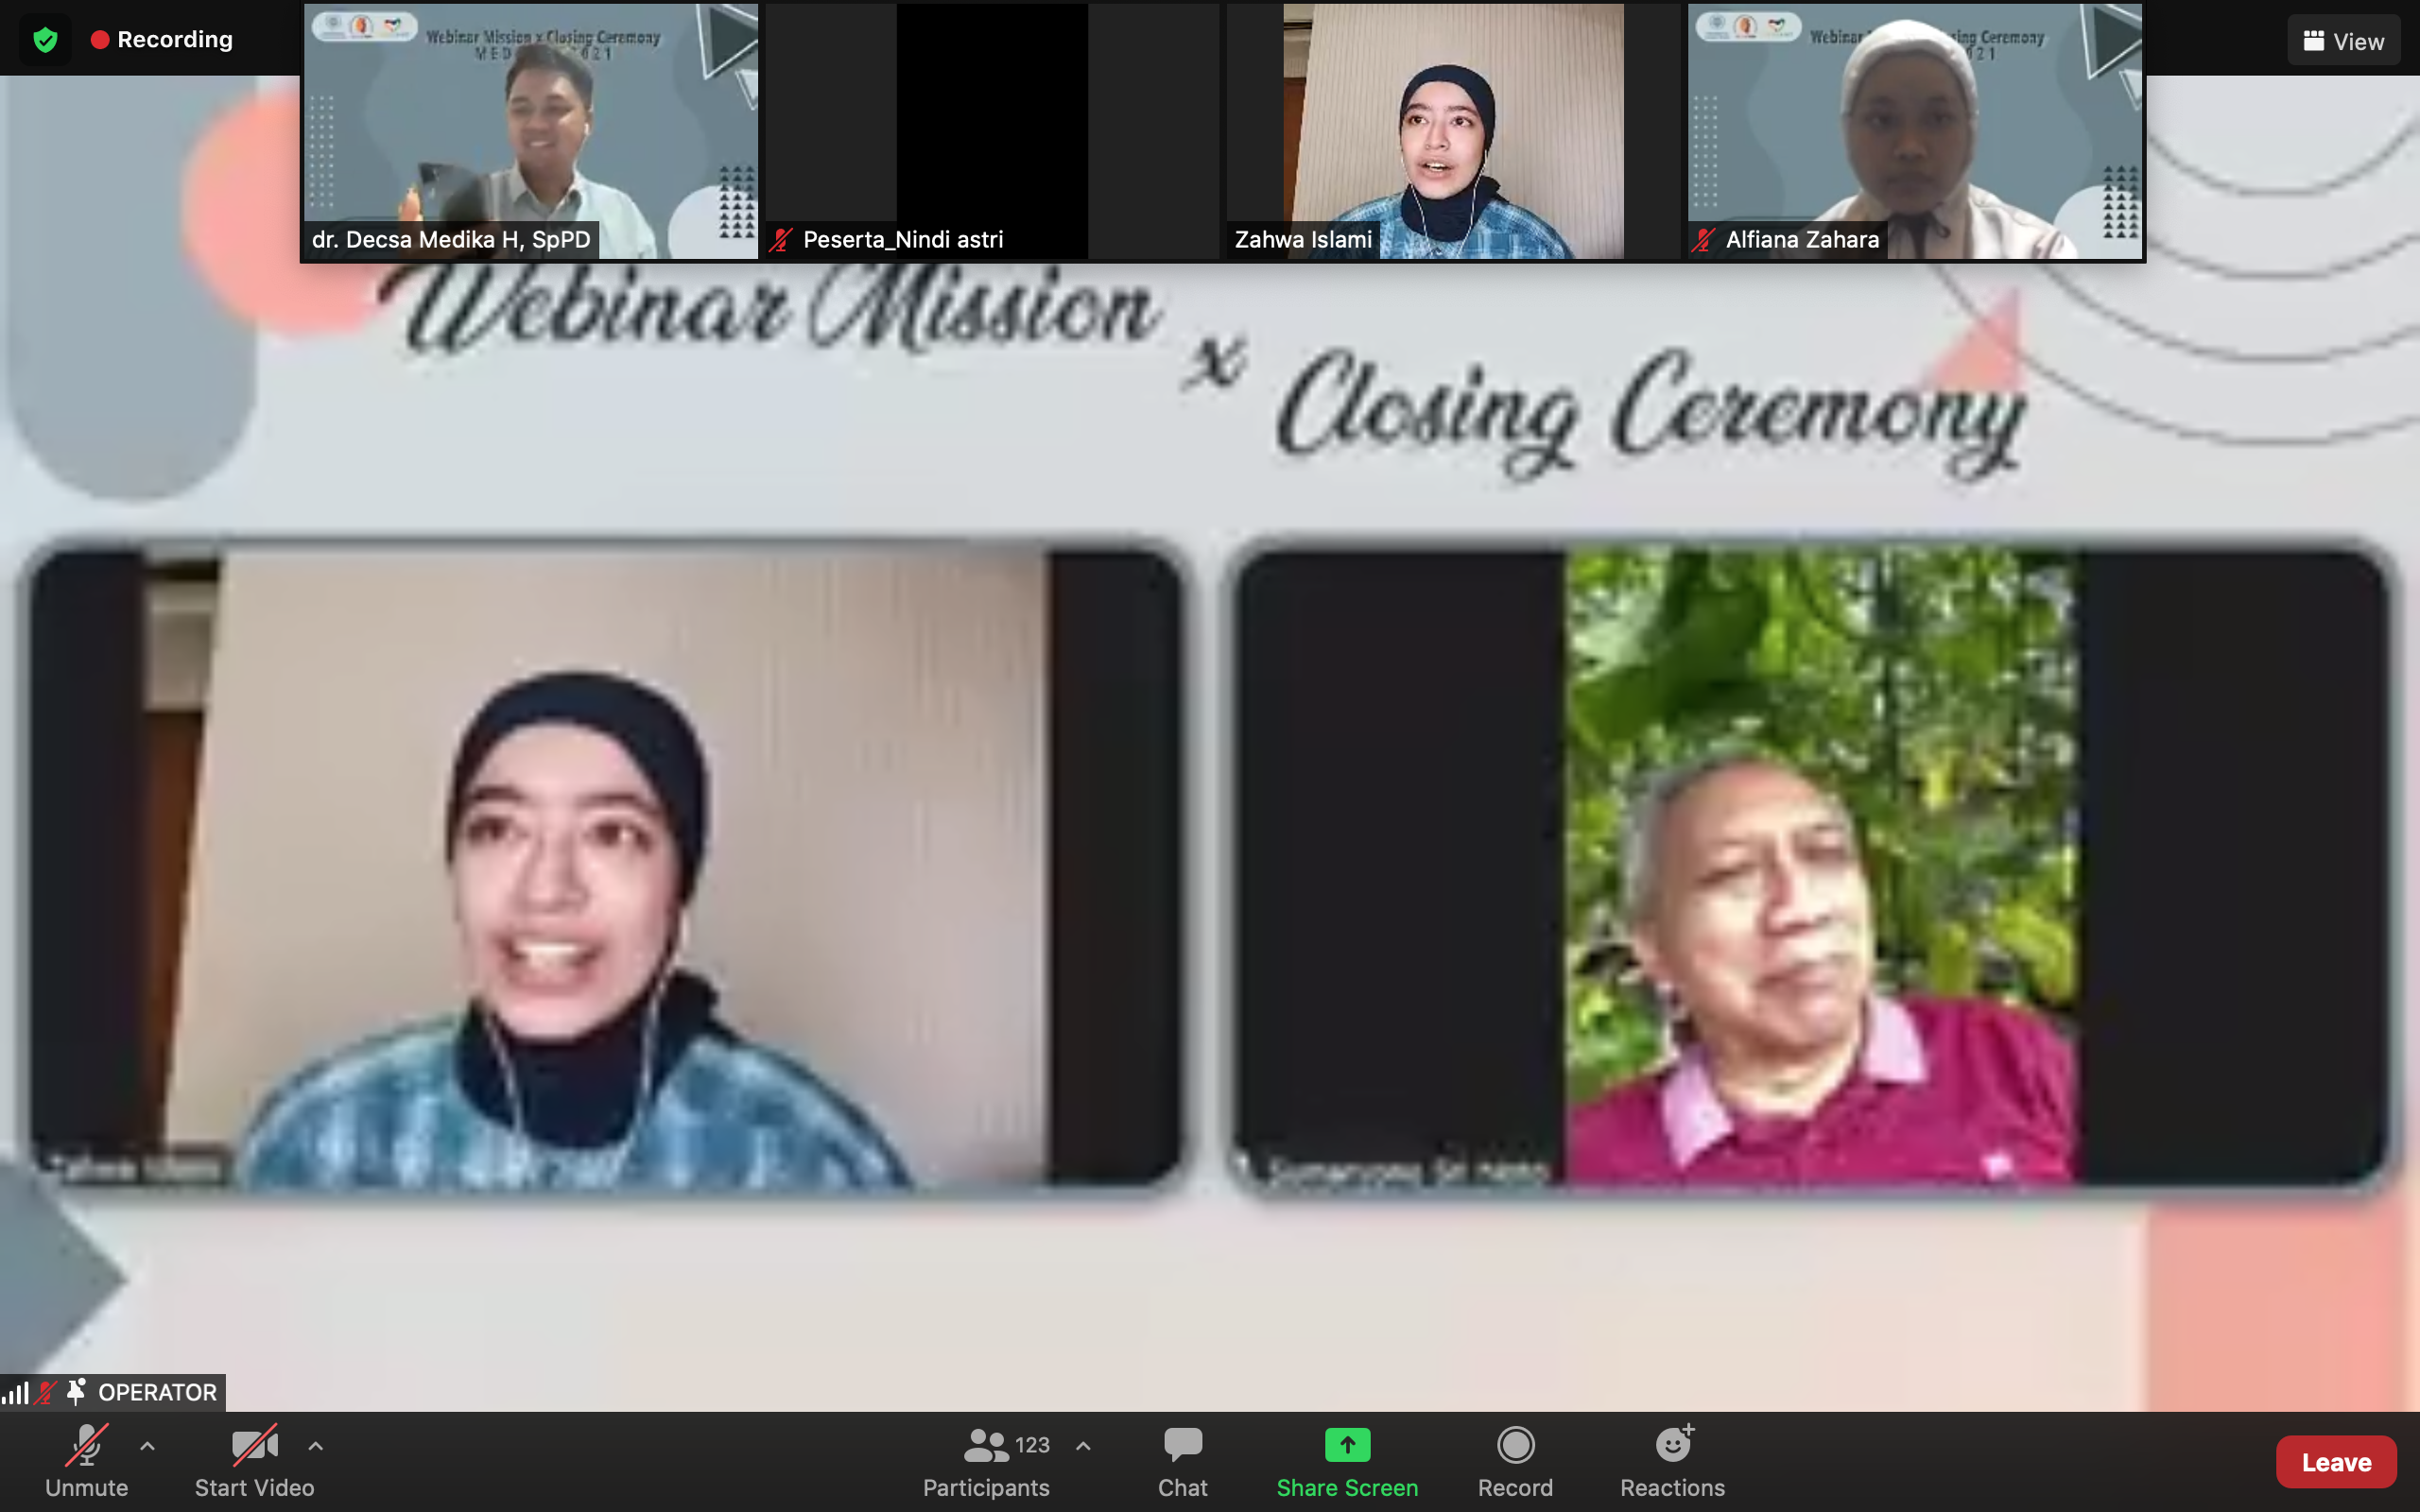The height and width of the screenshot is (1512, 2420).
Task: Click the Share Screen icon
Action: tap(1347, 1445)
